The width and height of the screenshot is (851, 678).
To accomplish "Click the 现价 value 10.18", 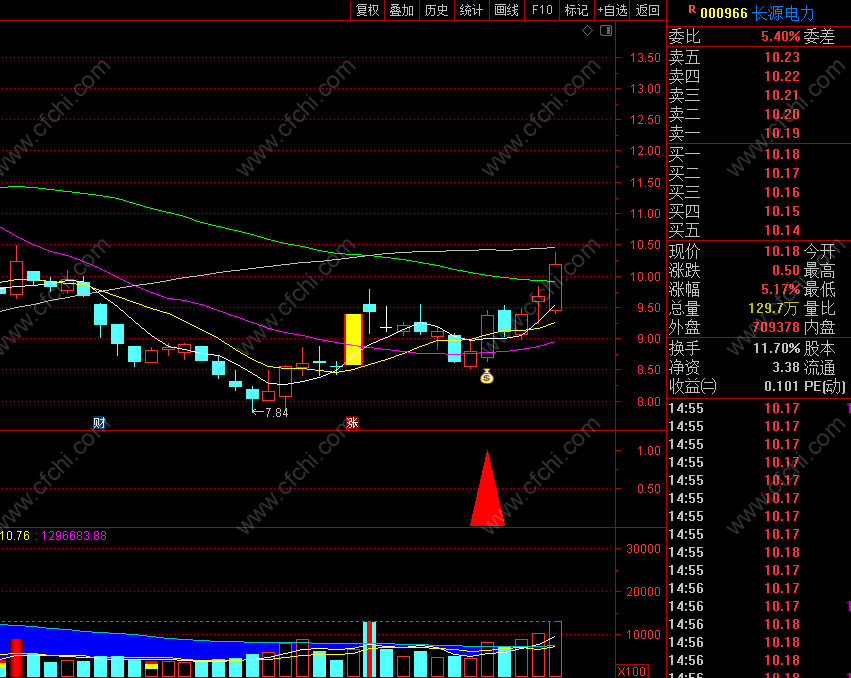I will click(x=782, y=251).
